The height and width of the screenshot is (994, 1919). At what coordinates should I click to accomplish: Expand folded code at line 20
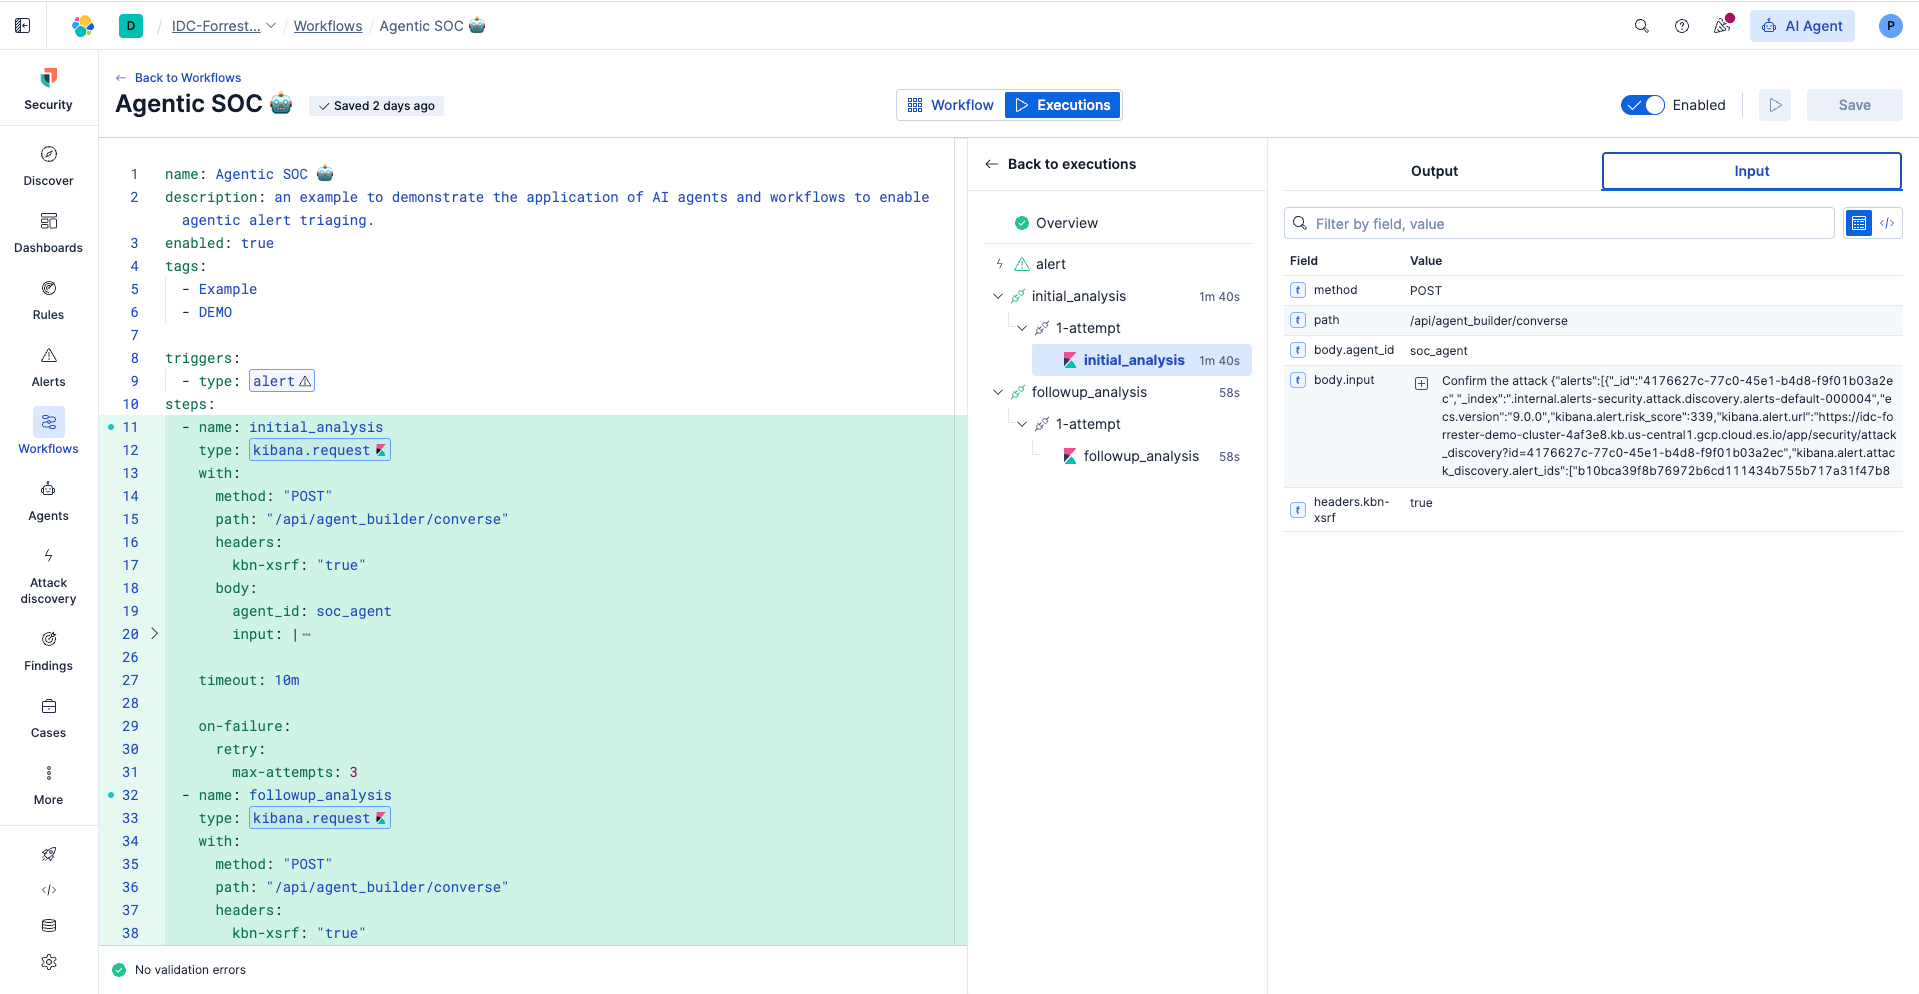154,634
